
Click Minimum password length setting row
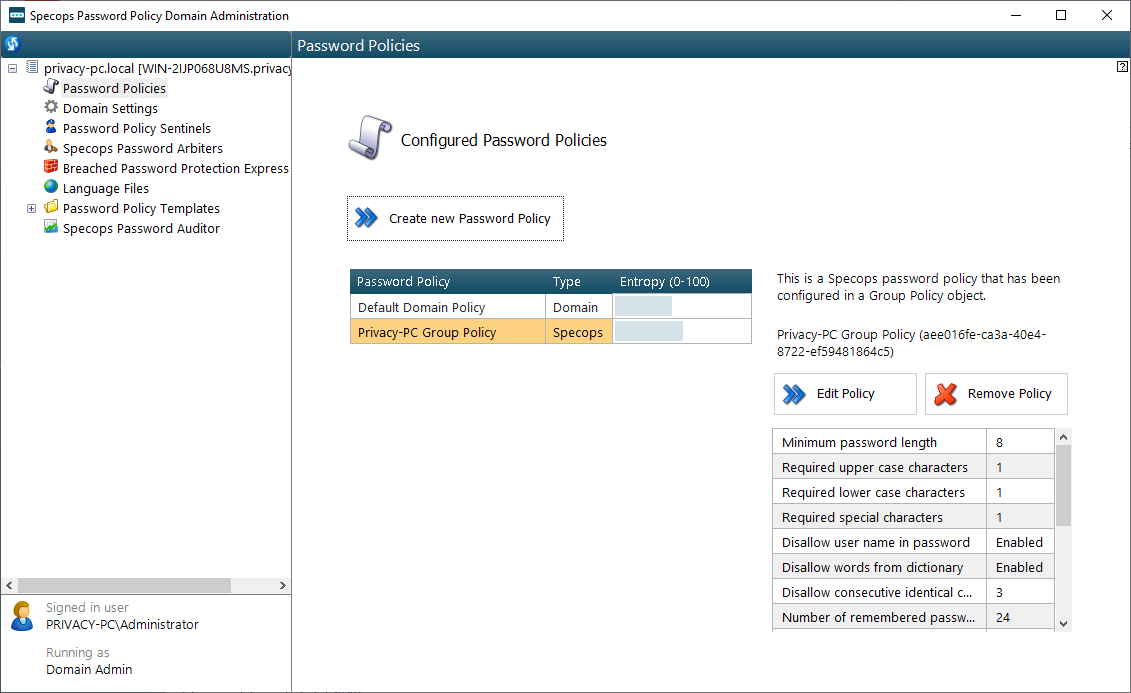(x=913, y=442)
